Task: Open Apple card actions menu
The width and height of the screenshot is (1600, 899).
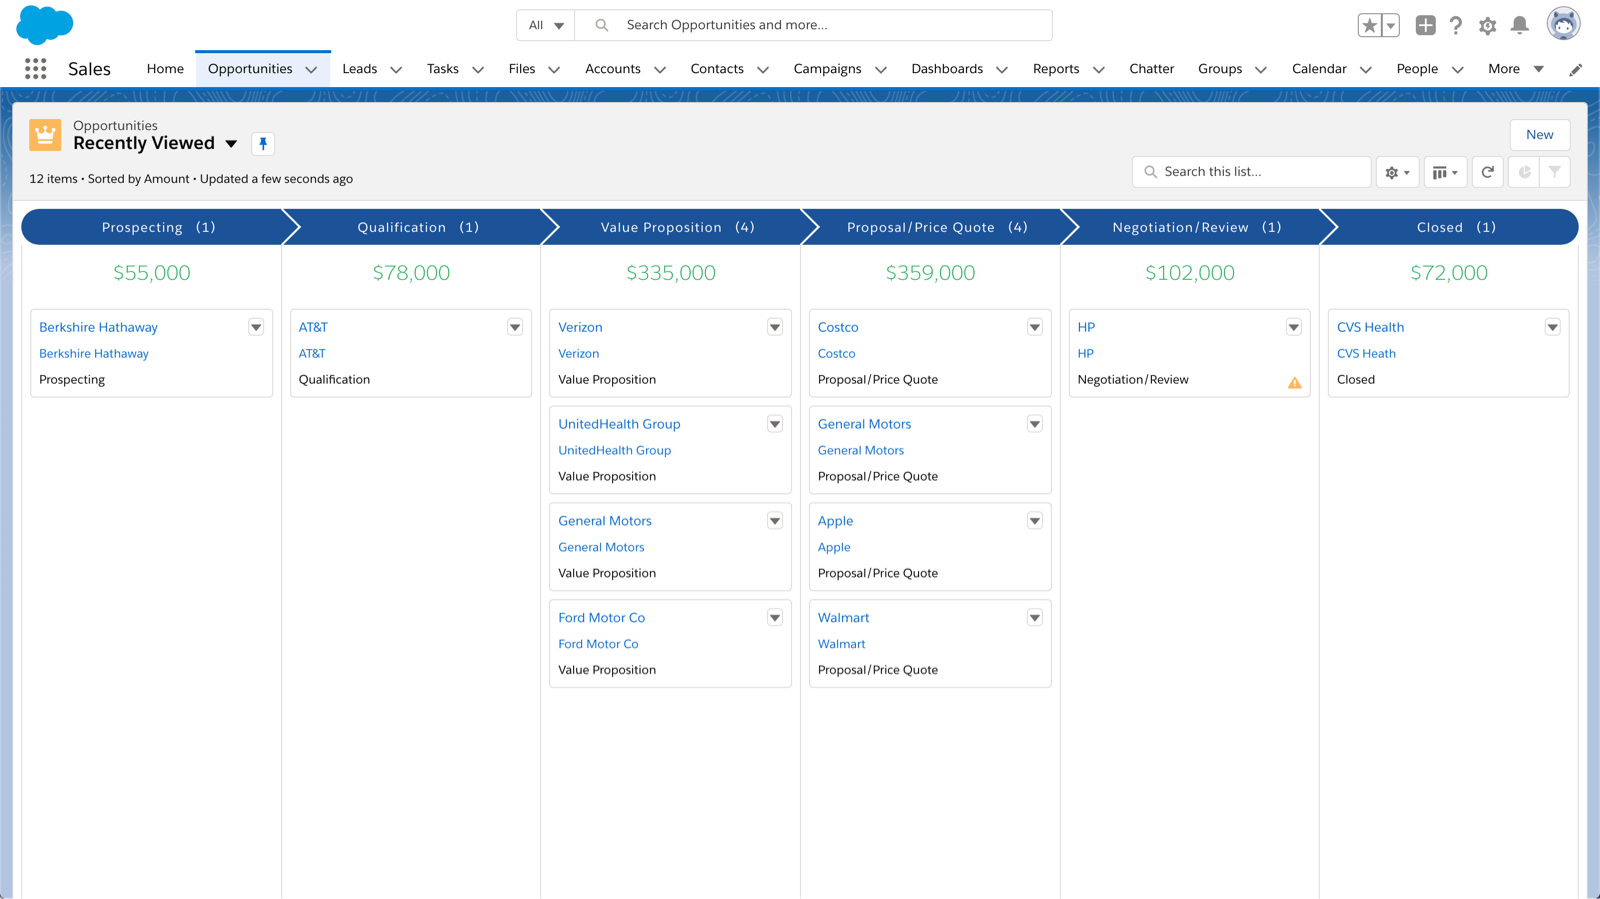Action: coord(1035,521)
